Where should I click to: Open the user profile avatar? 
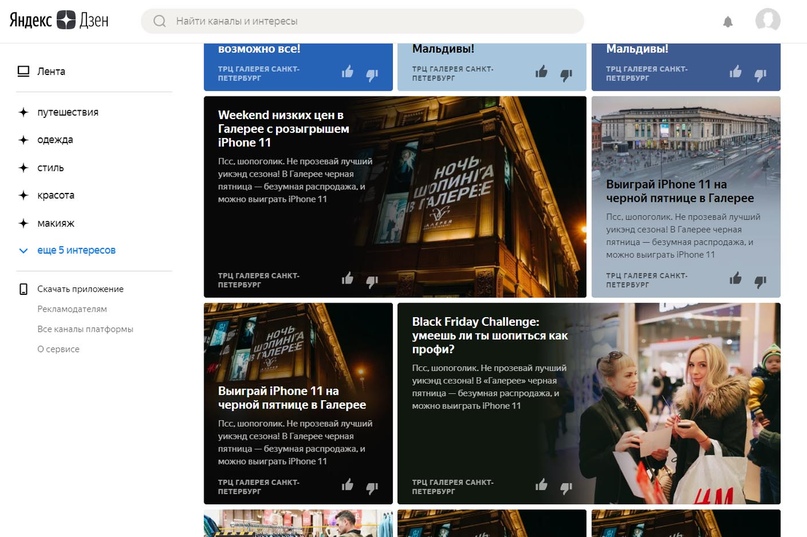768,21
